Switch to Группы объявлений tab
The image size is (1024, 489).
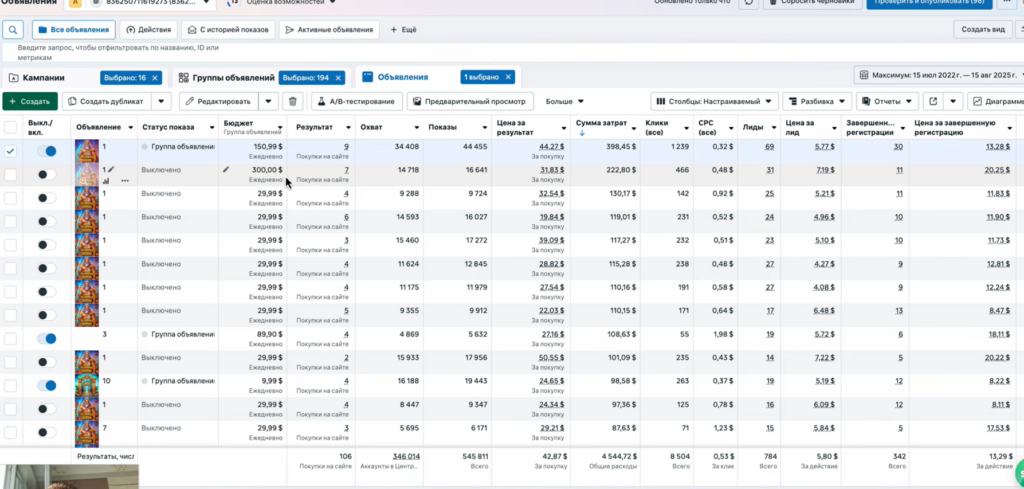227,78
